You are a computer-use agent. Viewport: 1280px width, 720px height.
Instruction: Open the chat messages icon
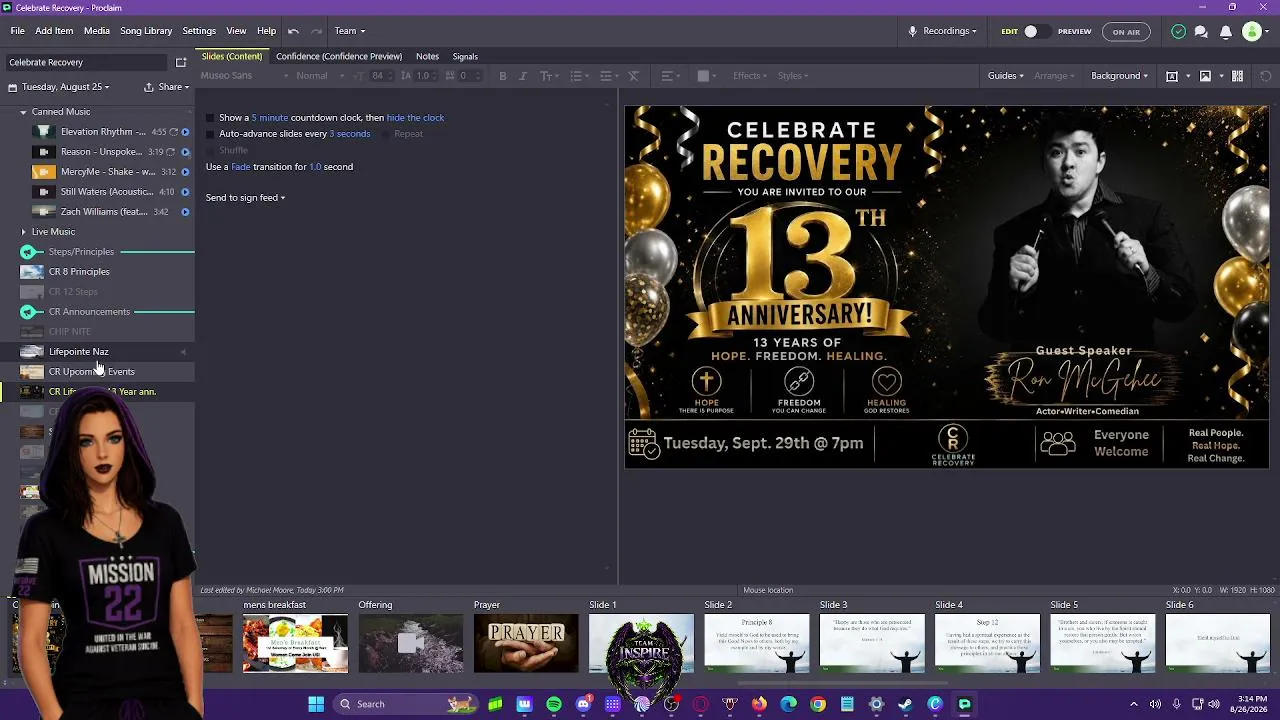click(1201, 31)
